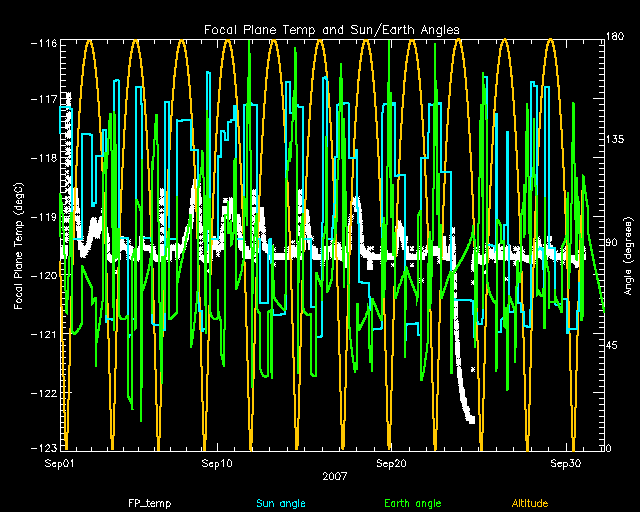Select the Sep30 date tick label
640x512 pixels.
(x=565, y=464)
